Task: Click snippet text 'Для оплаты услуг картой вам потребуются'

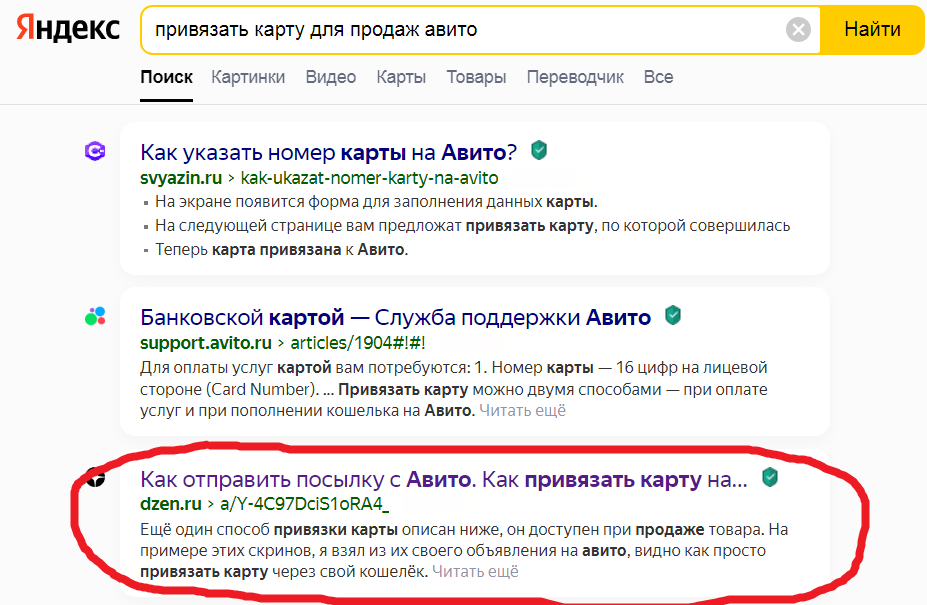Action: click(x=305, y=368)
